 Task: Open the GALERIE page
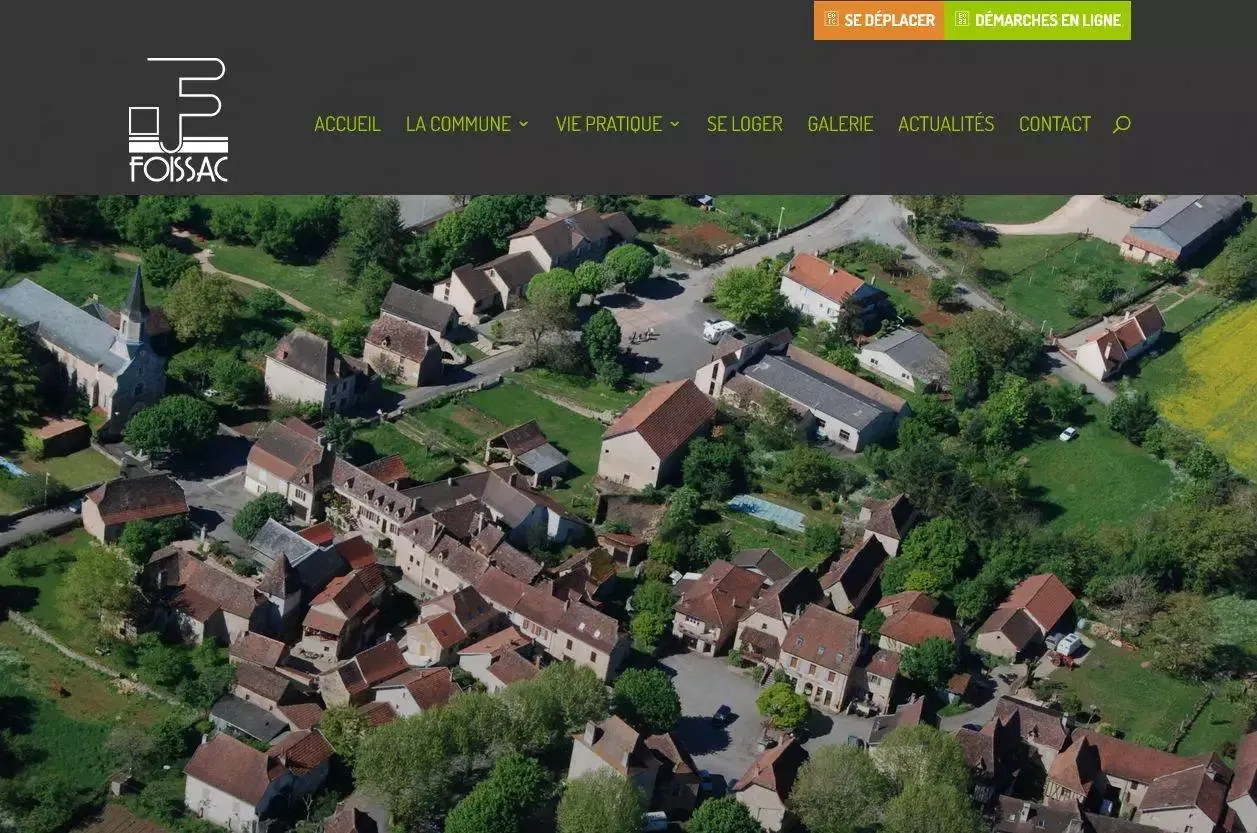(840, 124)
